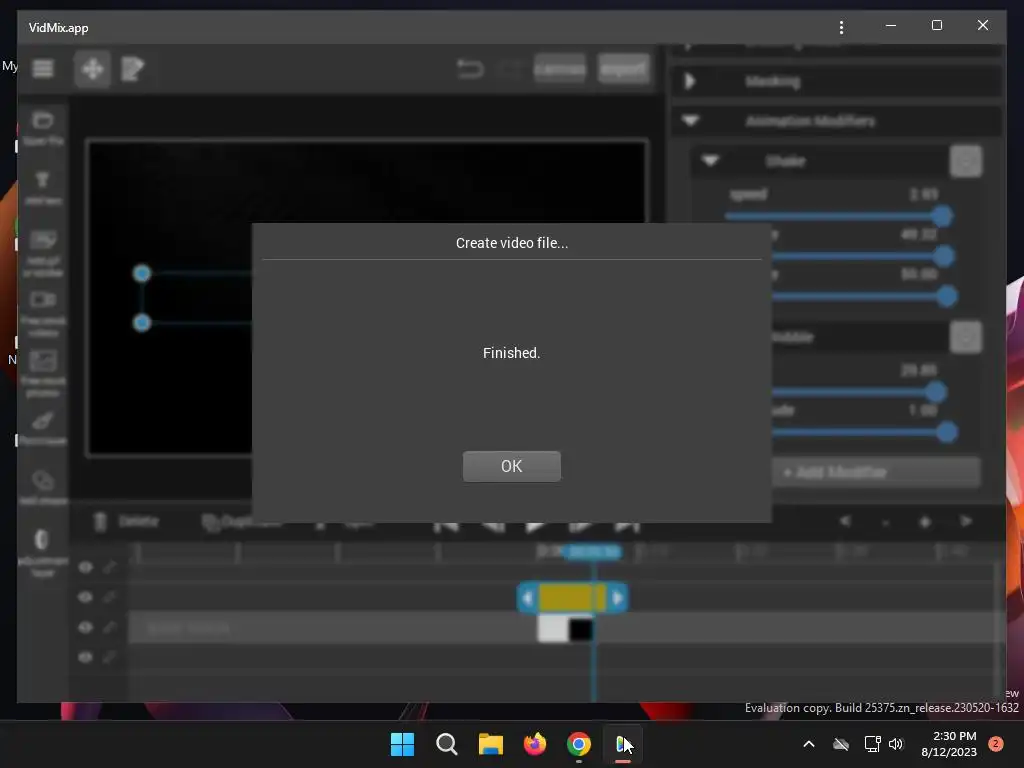Click the Delete trash button above timeline

tap(127, 521)
